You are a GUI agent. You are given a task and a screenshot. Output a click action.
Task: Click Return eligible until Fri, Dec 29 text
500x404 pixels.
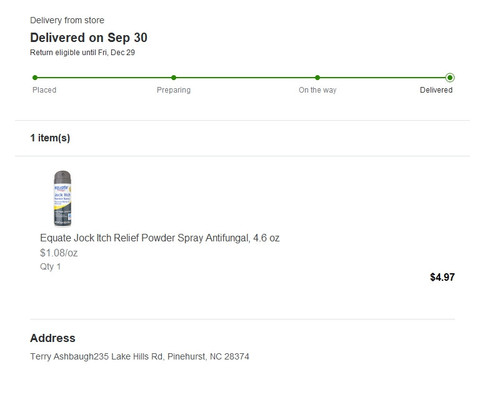[x=82, y=53]
